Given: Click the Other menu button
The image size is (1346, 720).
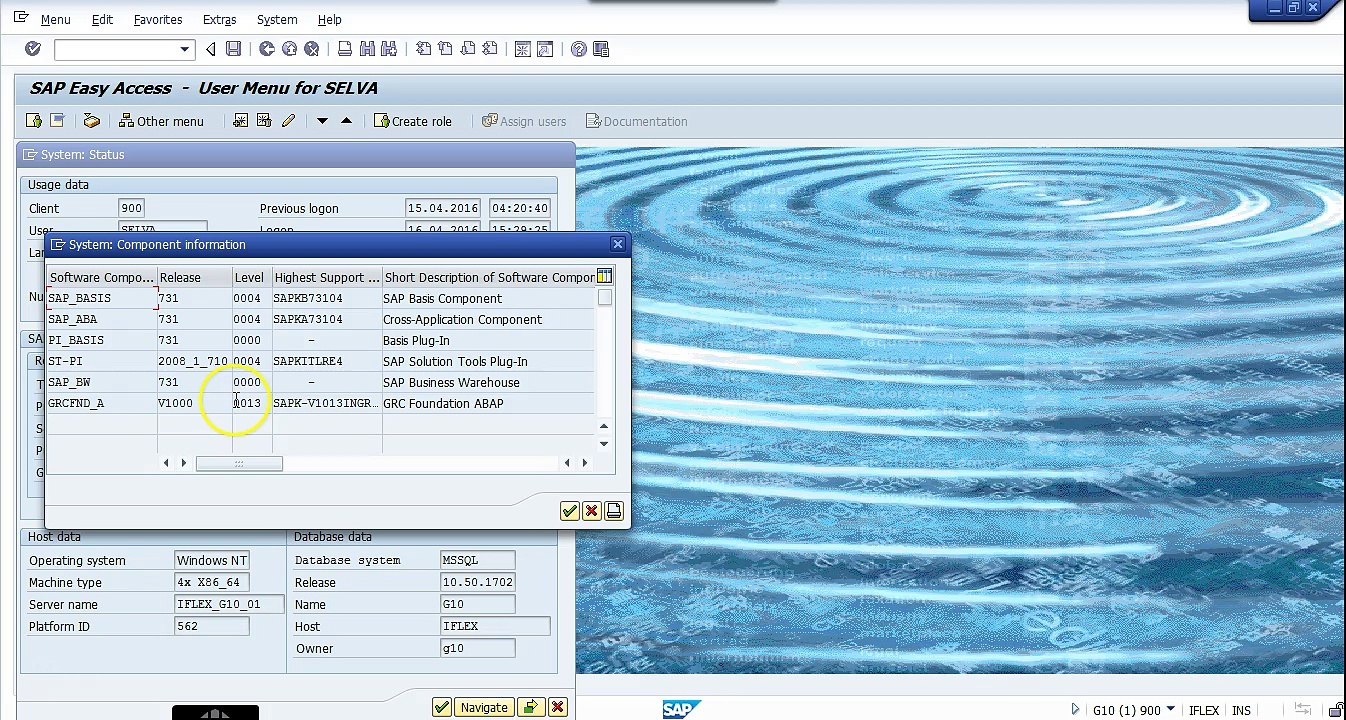Looking at the screenshot, I should pos(161,121).
